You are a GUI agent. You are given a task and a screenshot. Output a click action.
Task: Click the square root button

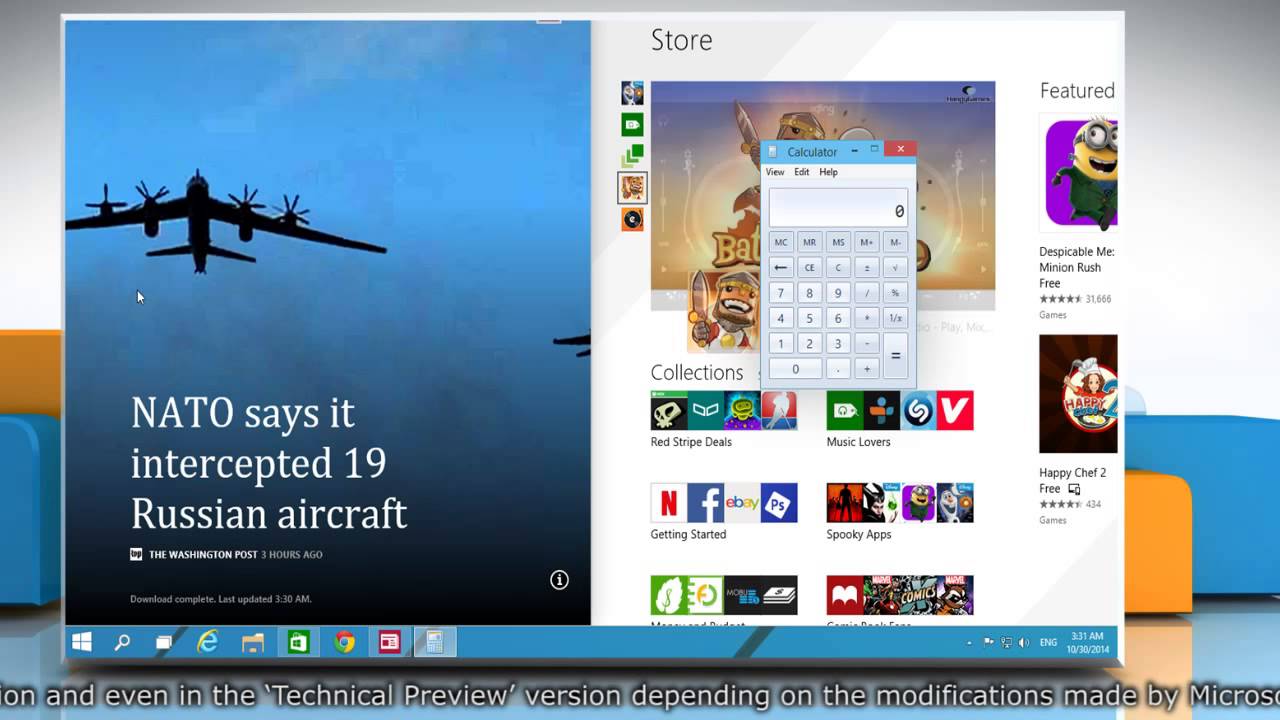pyautogui.click(x=895, y=267)
